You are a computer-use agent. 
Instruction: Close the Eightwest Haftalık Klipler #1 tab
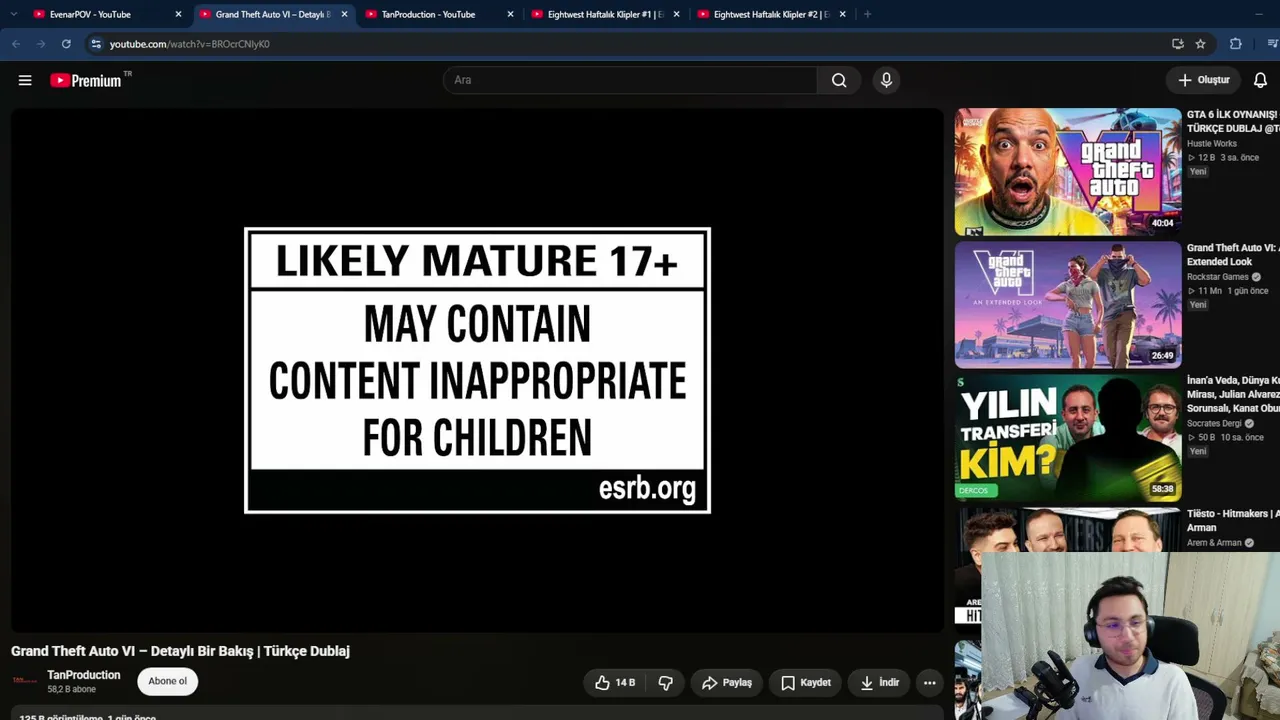coord(676,14)
